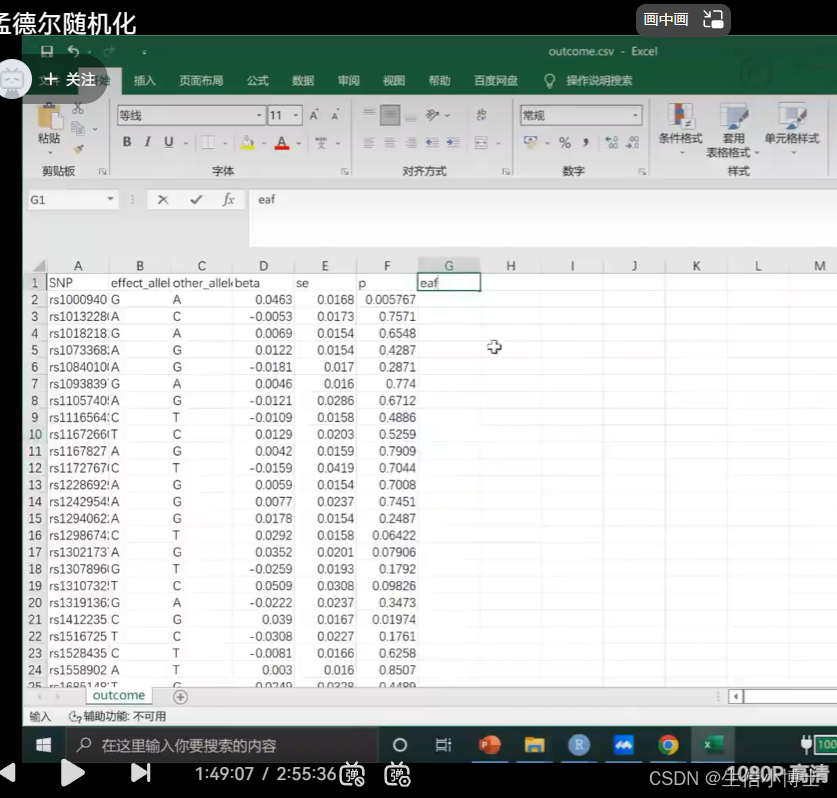Apply the red font color A
The height and width of the screenshot is (798, 837).
point(282,143)
